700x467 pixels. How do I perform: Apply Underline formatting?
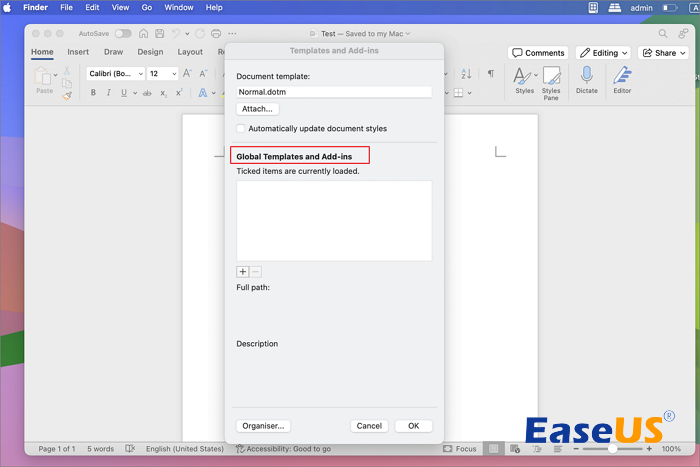point(124,93)
